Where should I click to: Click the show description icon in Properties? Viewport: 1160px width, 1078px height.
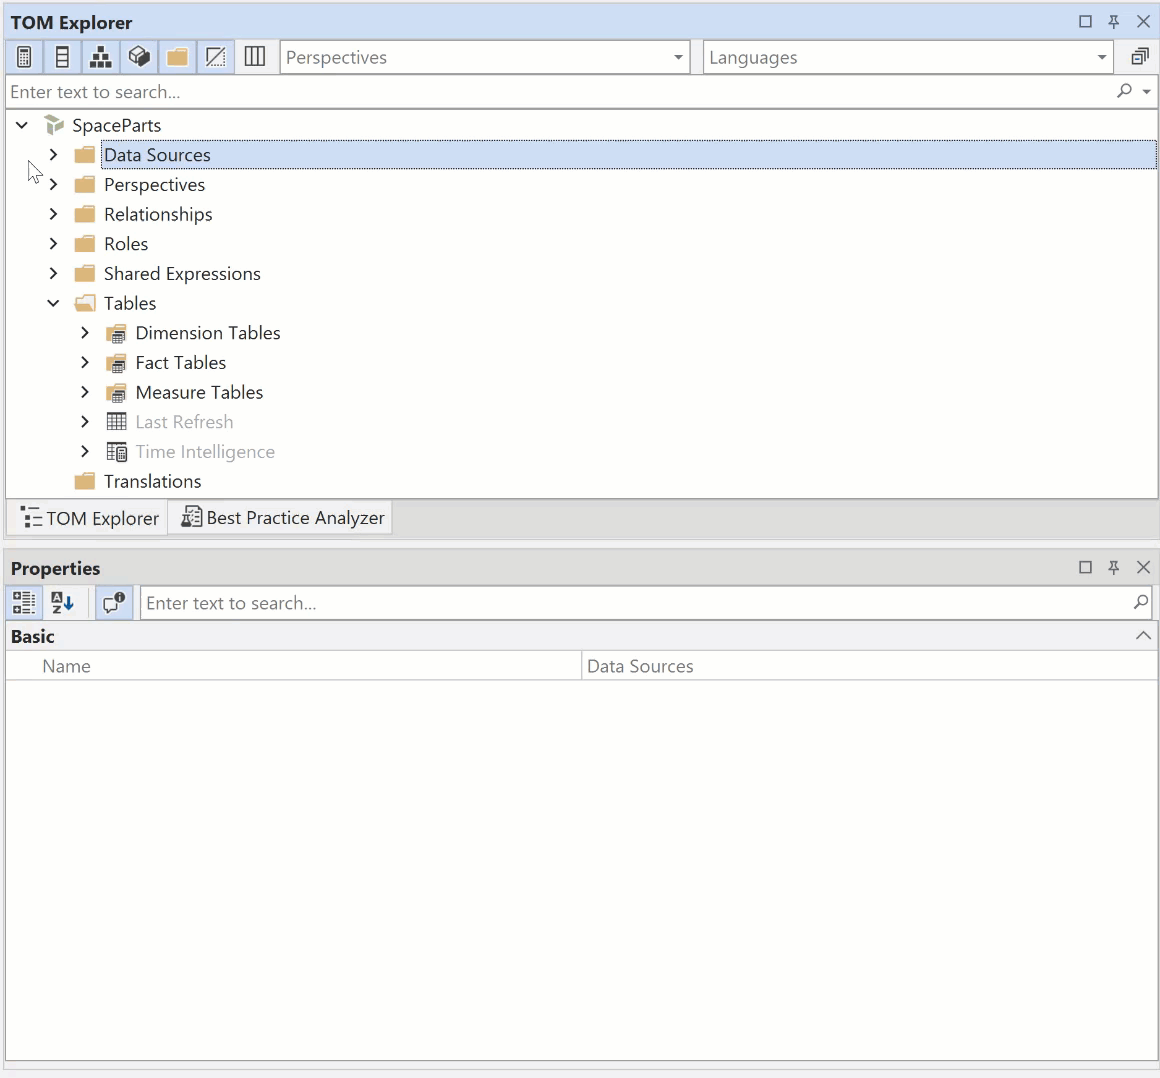click(114, 603)
